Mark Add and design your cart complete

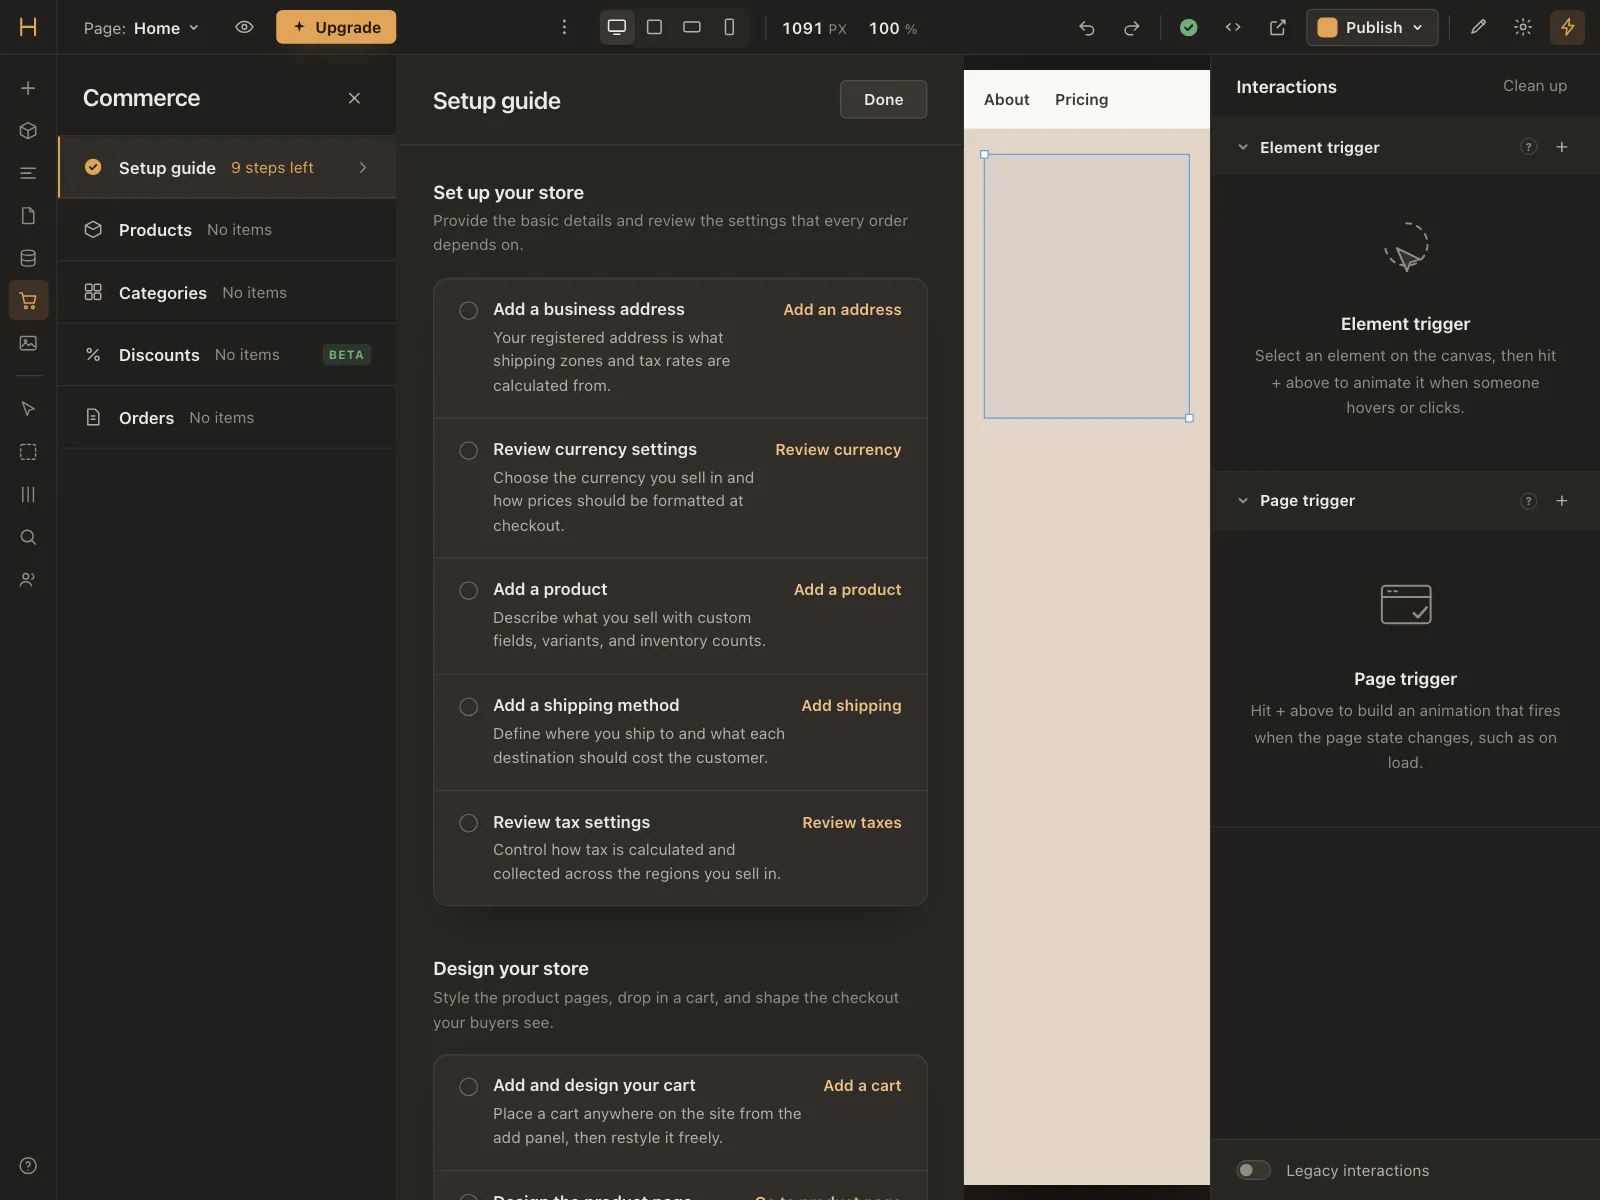pyautogui.click(x=468, y=1086)
